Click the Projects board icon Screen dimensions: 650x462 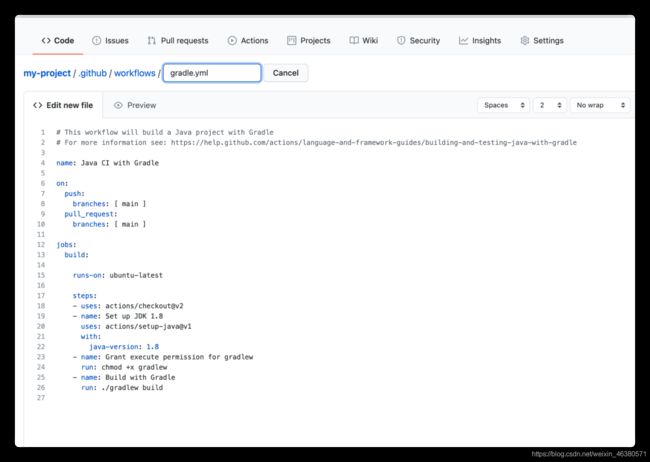292,41
